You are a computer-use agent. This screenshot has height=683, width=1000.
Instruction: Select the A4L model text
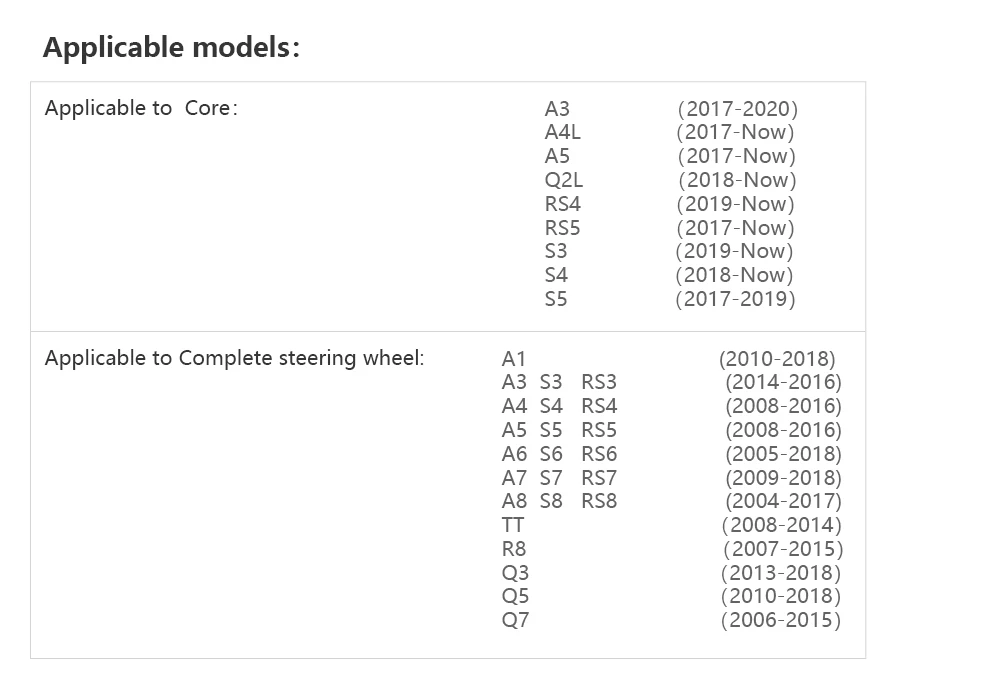tap(562, 132)
